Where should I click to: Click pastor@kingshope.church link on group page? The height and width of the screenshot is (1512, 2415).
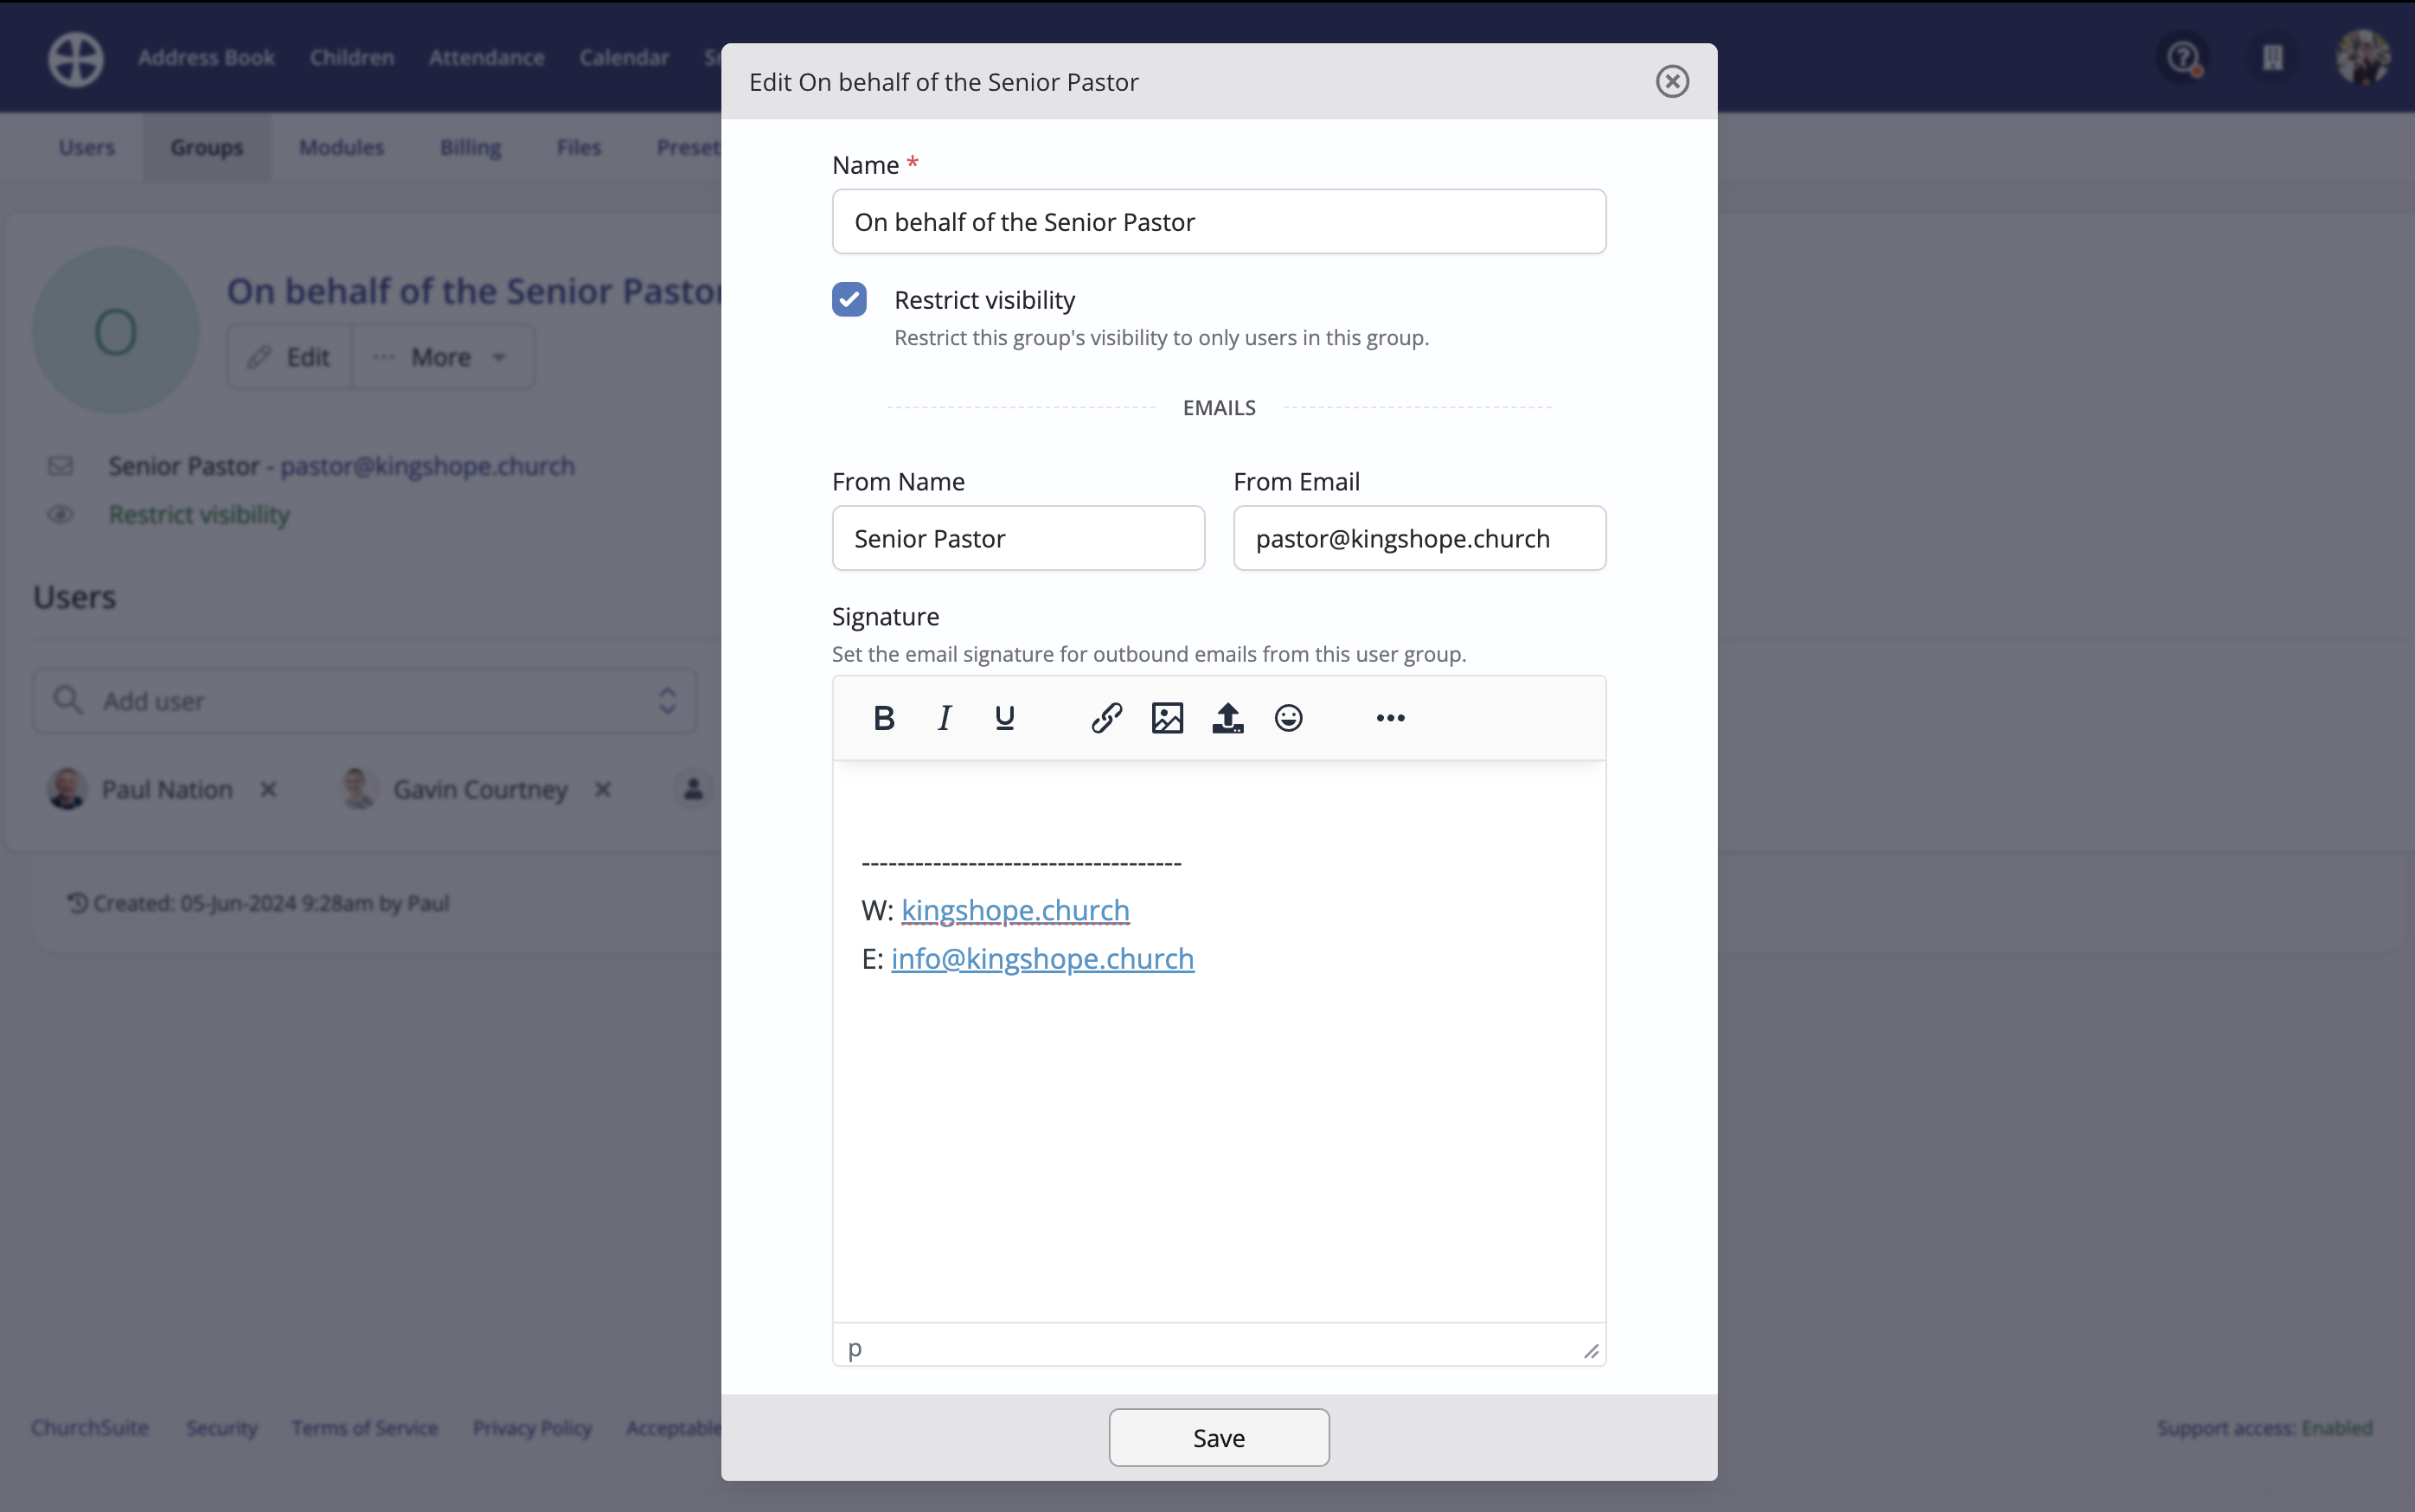click(428, 466)
